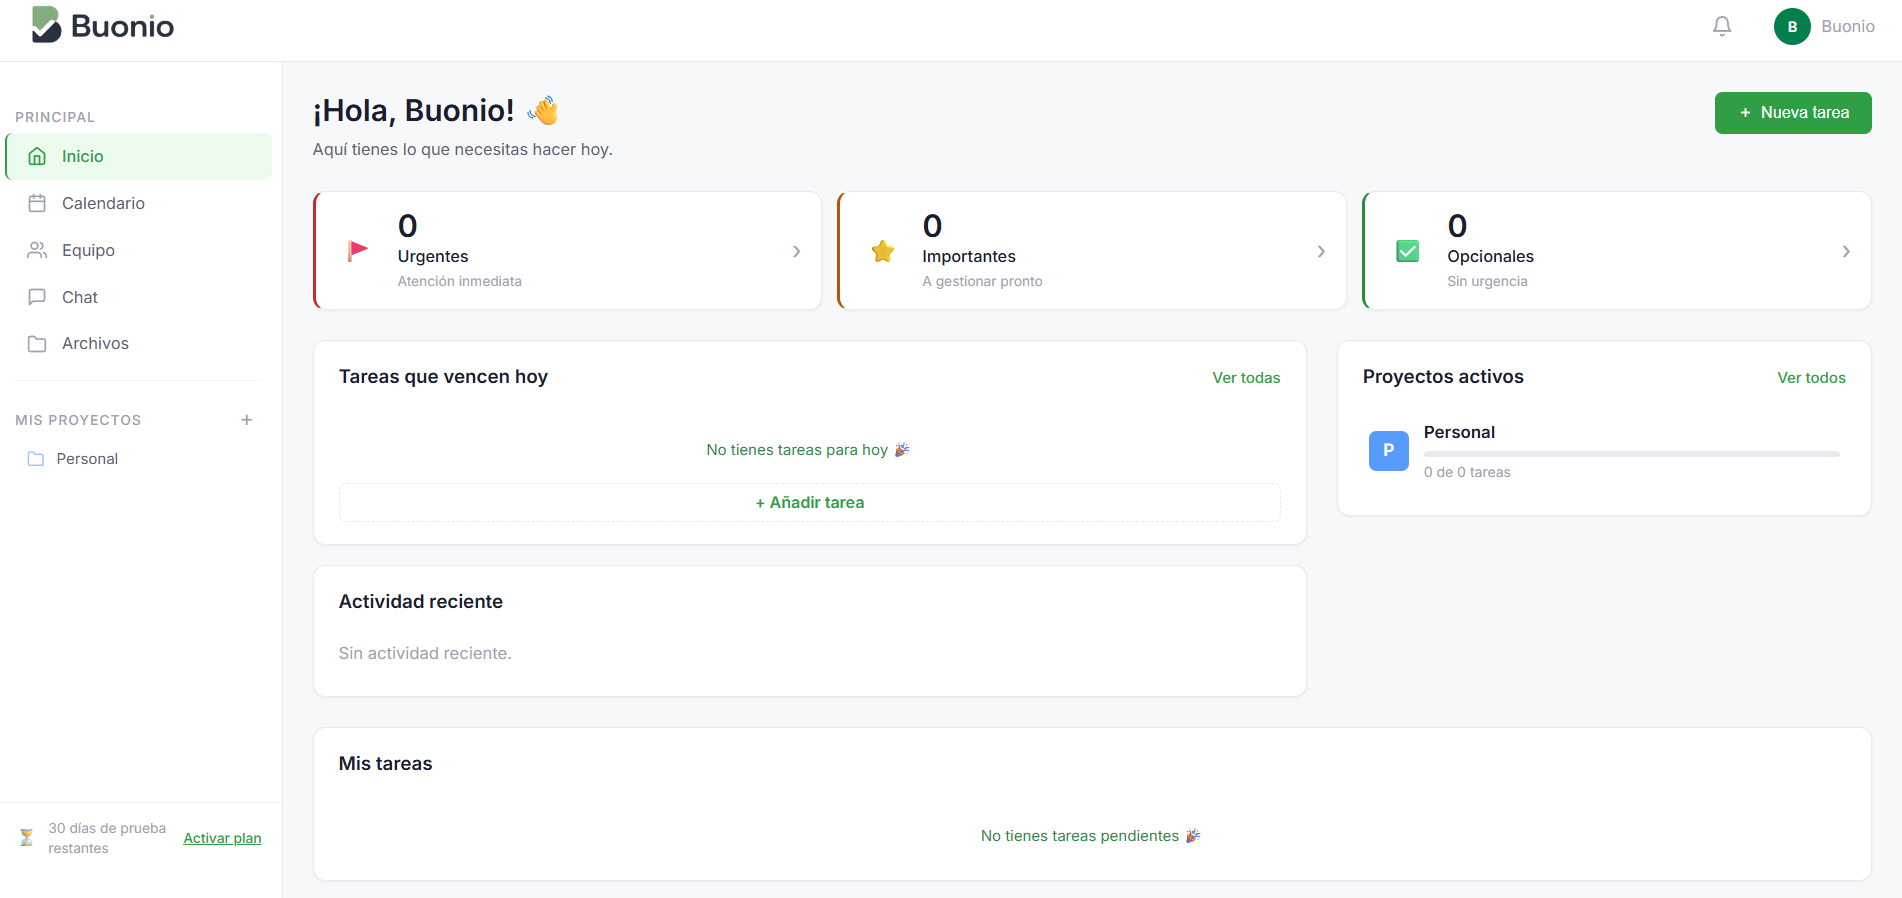The image size is (1902, 898).
Task: Click the green check Opcionales icon
Action: click(x=1408, y=251)
